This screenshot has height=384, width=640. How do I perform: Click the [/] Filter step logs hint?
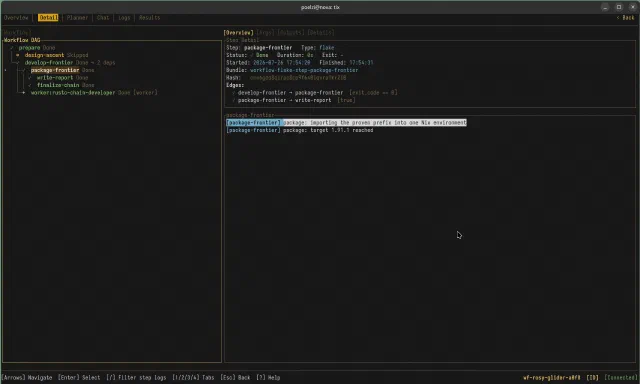point(136,378)
